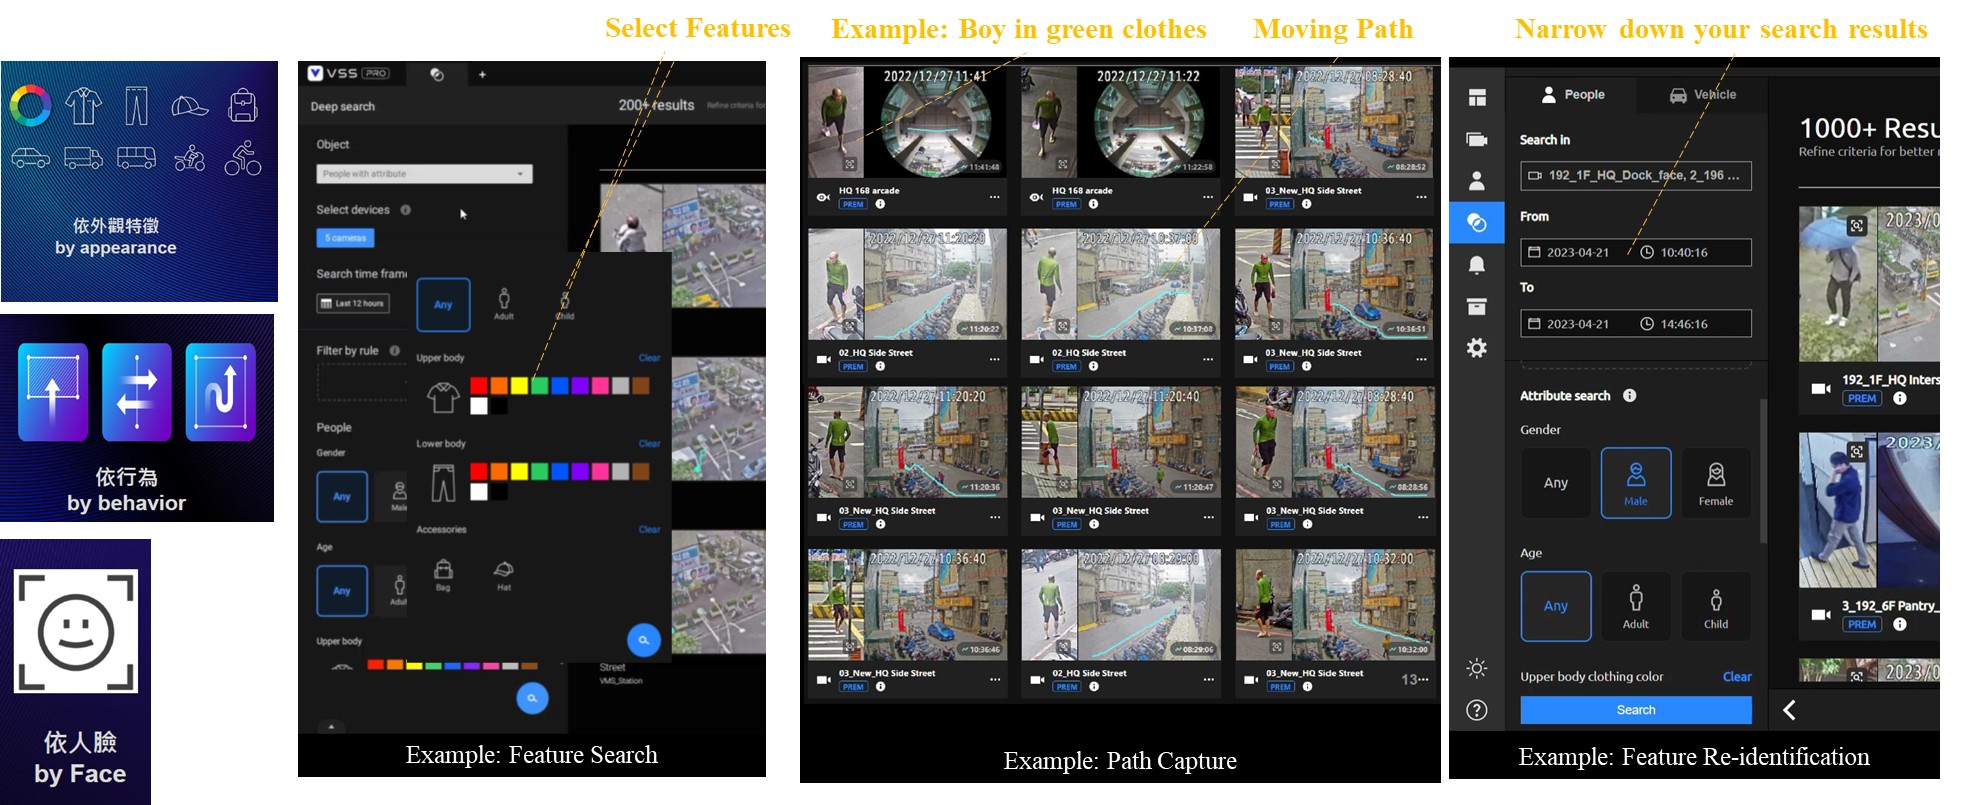Expand 'Search in' camera selection field

[x=1635, y=175]
